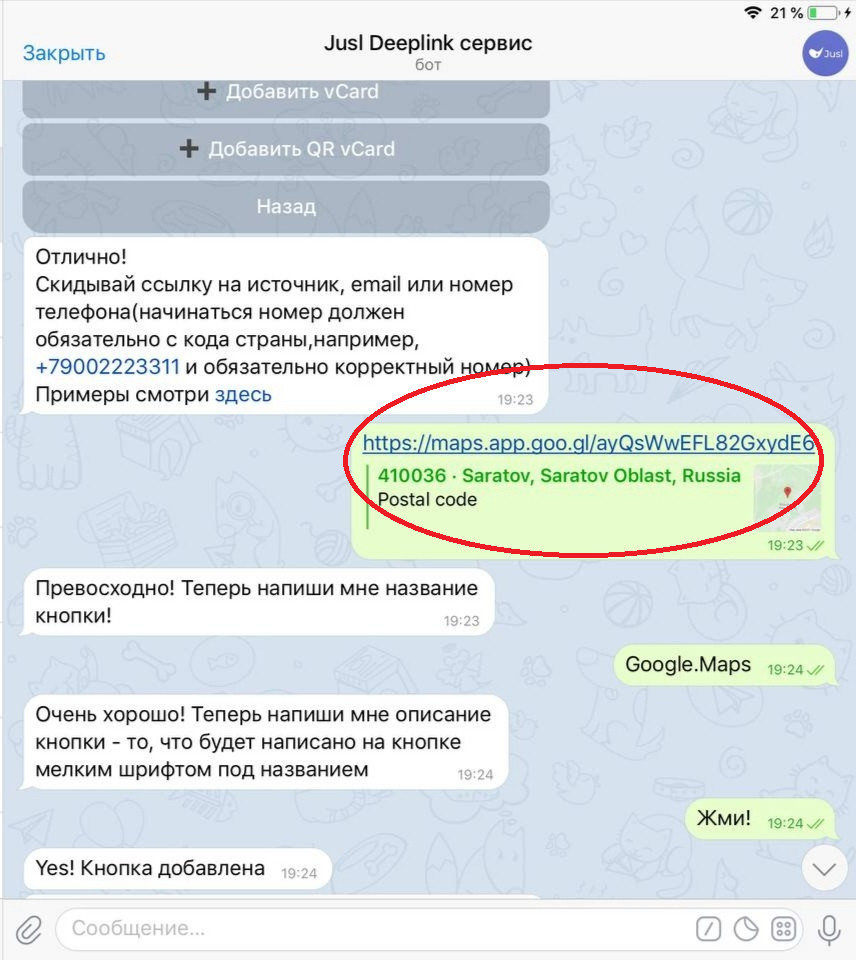856x960 pixels.
Task: Open the map preview thumbnail
Action: (x=786, y=498)
